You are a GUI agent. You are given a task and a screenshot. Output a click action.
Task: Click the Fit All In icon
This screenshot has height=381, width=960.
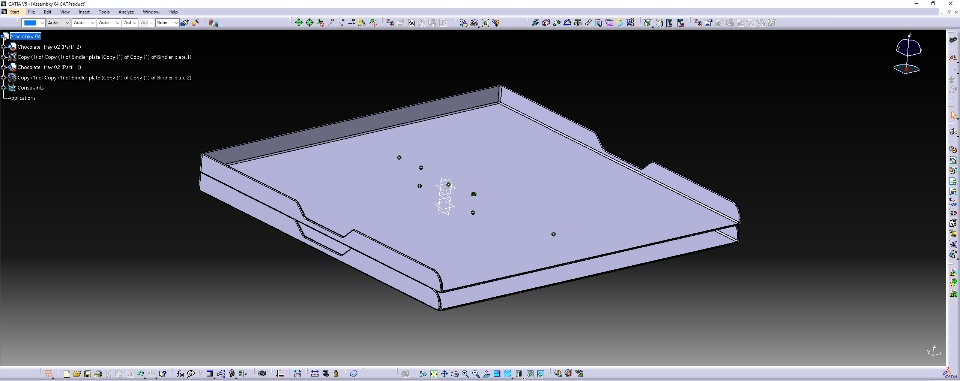pos(434,373)
